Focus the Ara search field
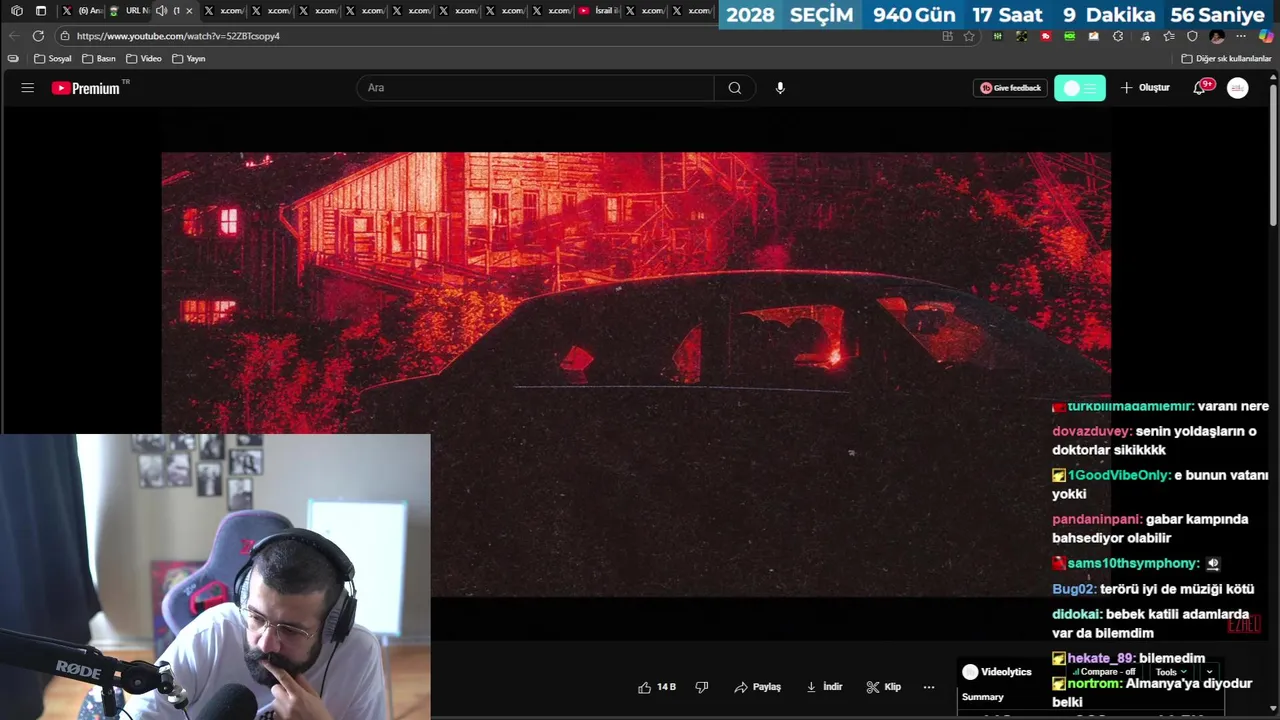Viewport: 1280px width, 720px height. pyautogui.click(x=535, y=88)
